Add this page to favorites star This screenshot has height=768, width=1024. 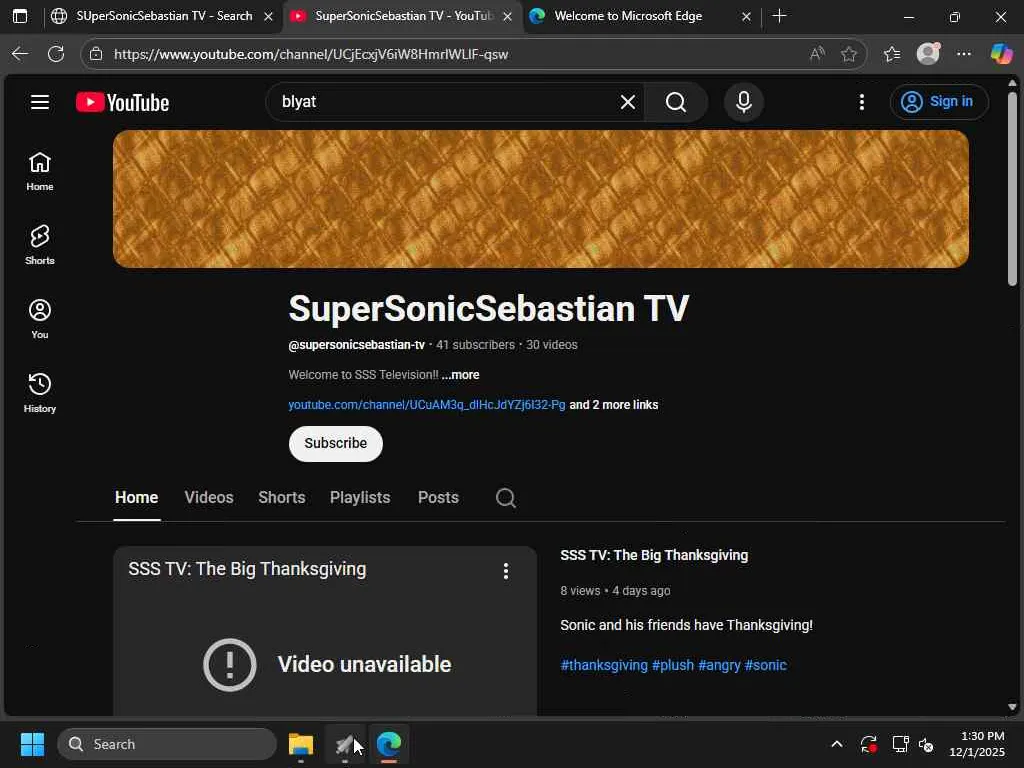coord(848,54)
